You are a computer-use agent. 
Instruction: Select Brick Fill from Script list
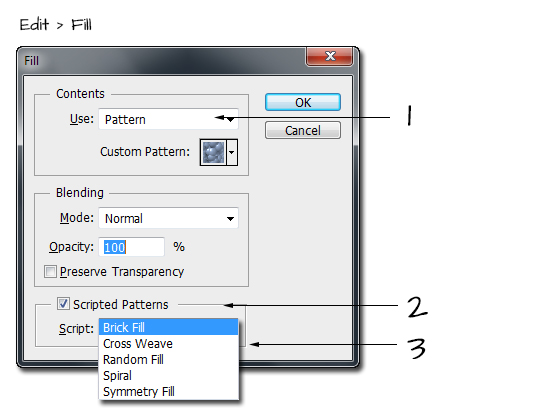(x=168, y=327)
